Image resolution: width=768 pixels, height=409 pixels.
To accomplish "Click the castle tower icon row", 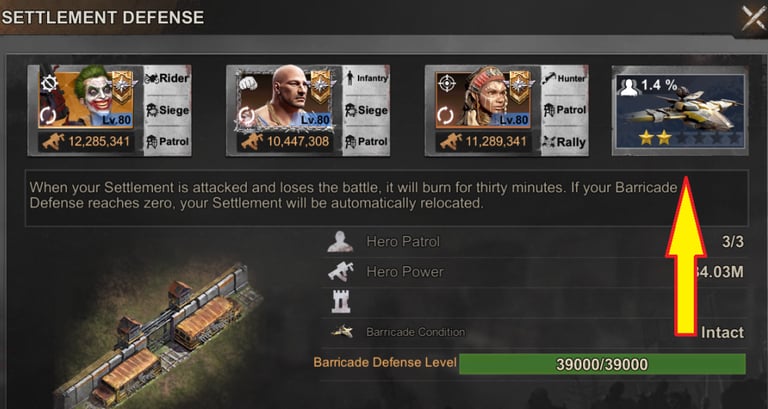I will coord(536,302).
